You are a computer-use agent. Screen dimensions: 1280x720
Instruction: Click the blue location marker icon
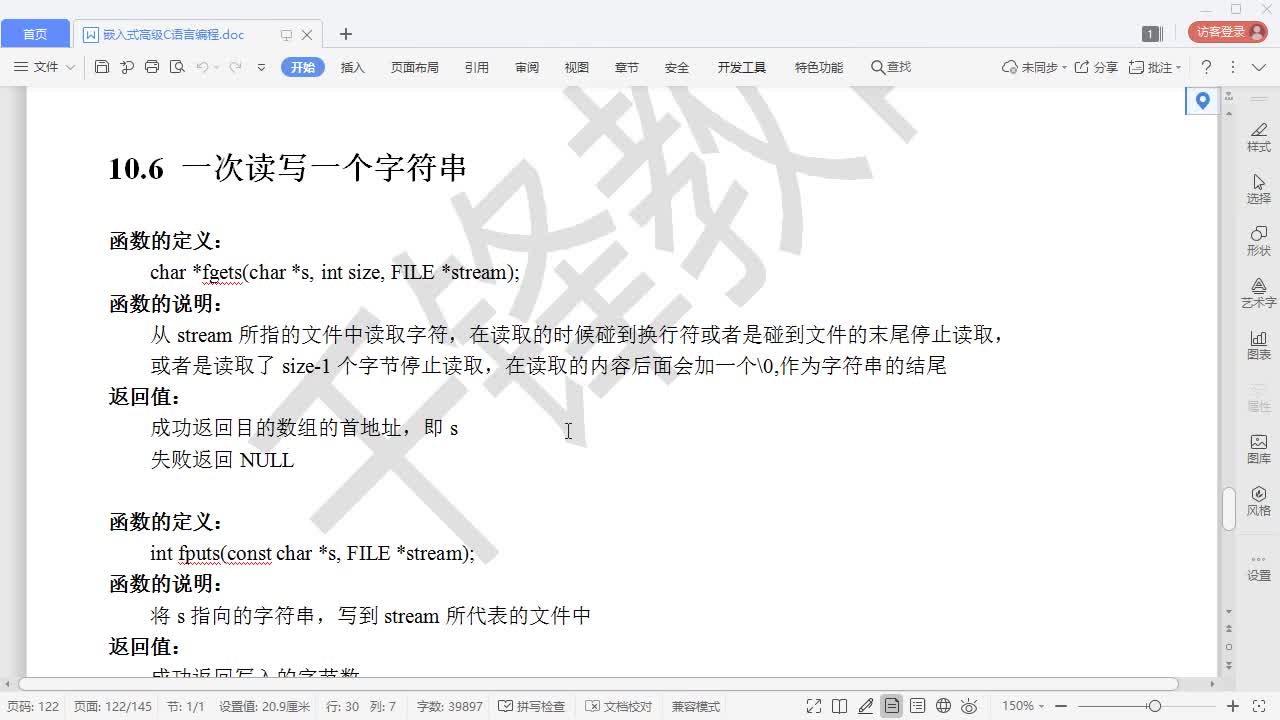point(1202,100)
